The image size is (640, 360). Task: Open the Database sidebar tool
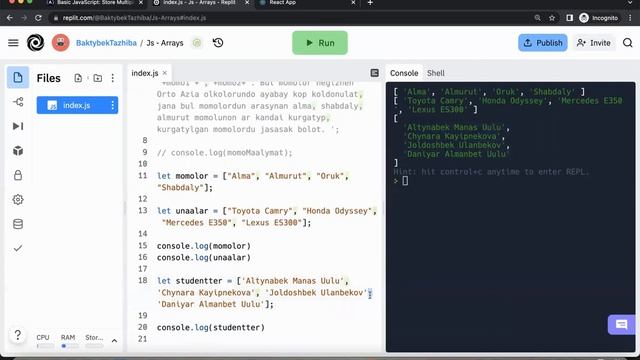18,224
